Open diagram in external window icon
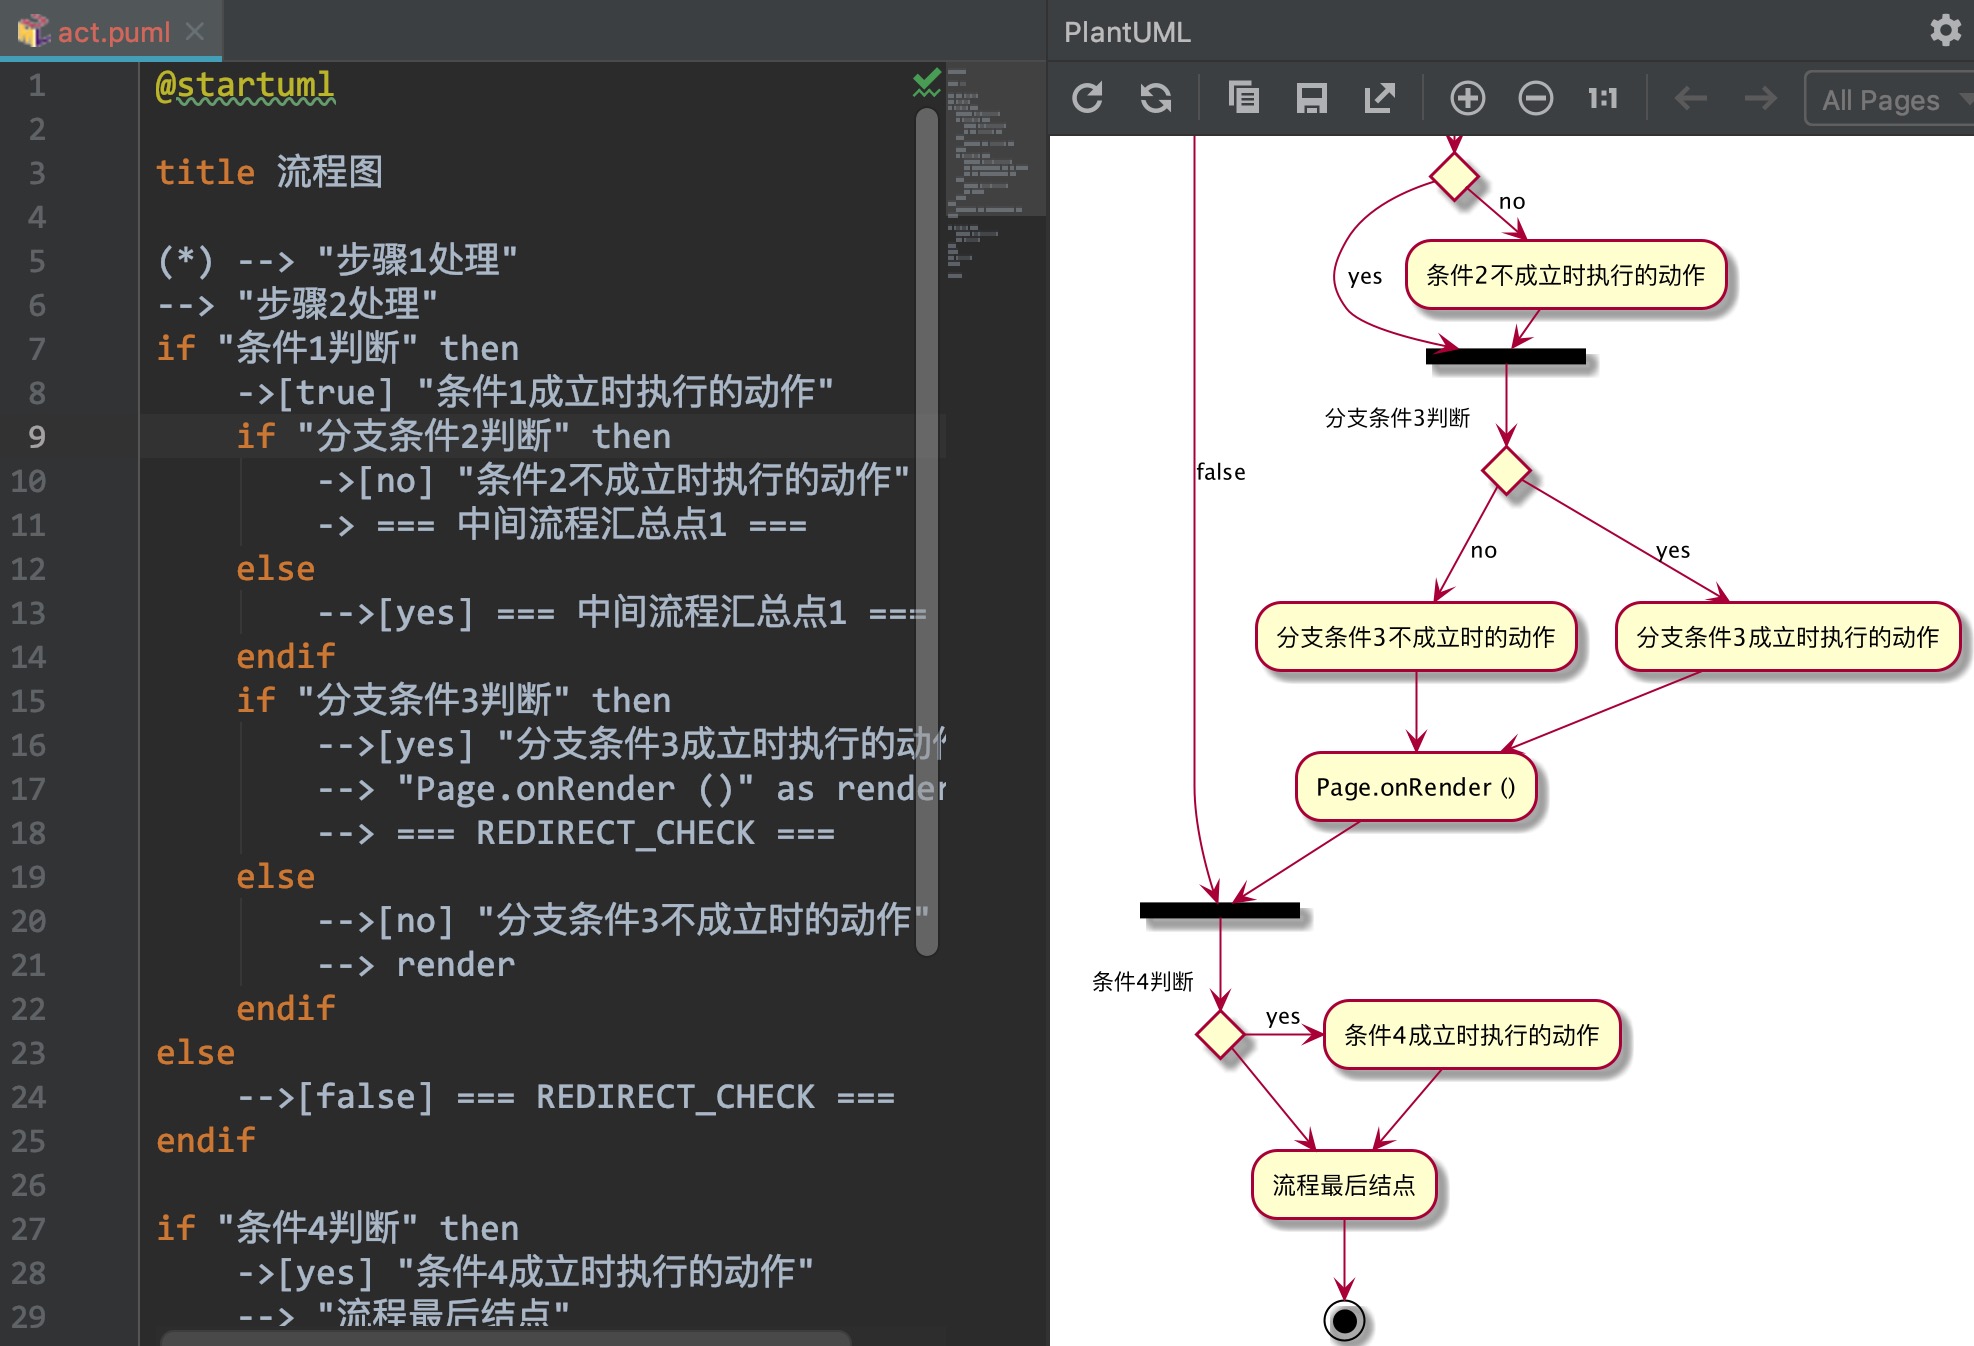 (1379, 98)
